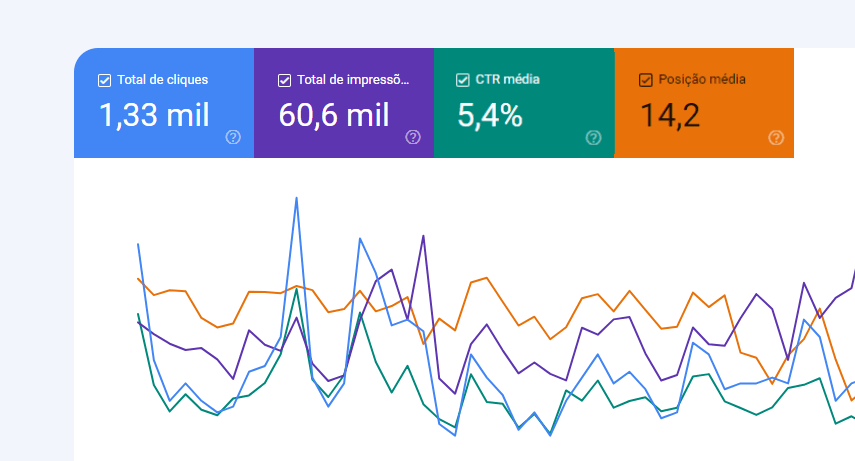This screenshot has height=461, width=855.
Task: Click the 1,33 mil clicks value
Action: coord(154,115)
